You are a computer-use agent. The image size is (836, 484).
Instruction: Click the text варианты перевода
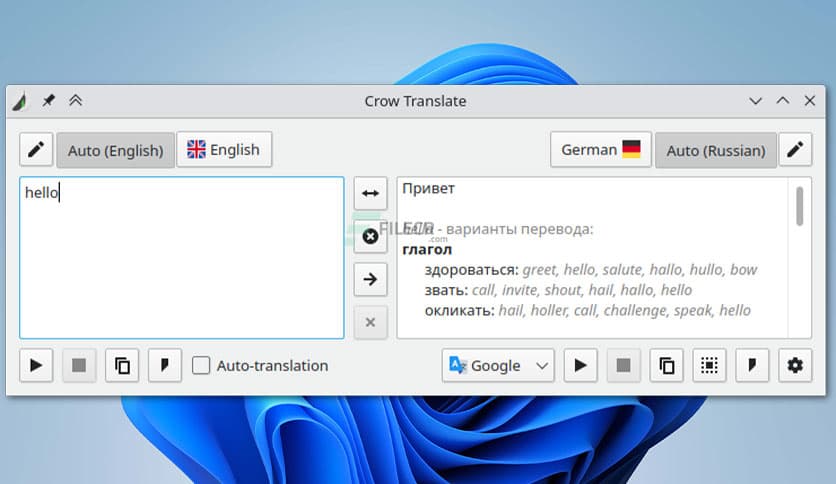pos(519,229)
